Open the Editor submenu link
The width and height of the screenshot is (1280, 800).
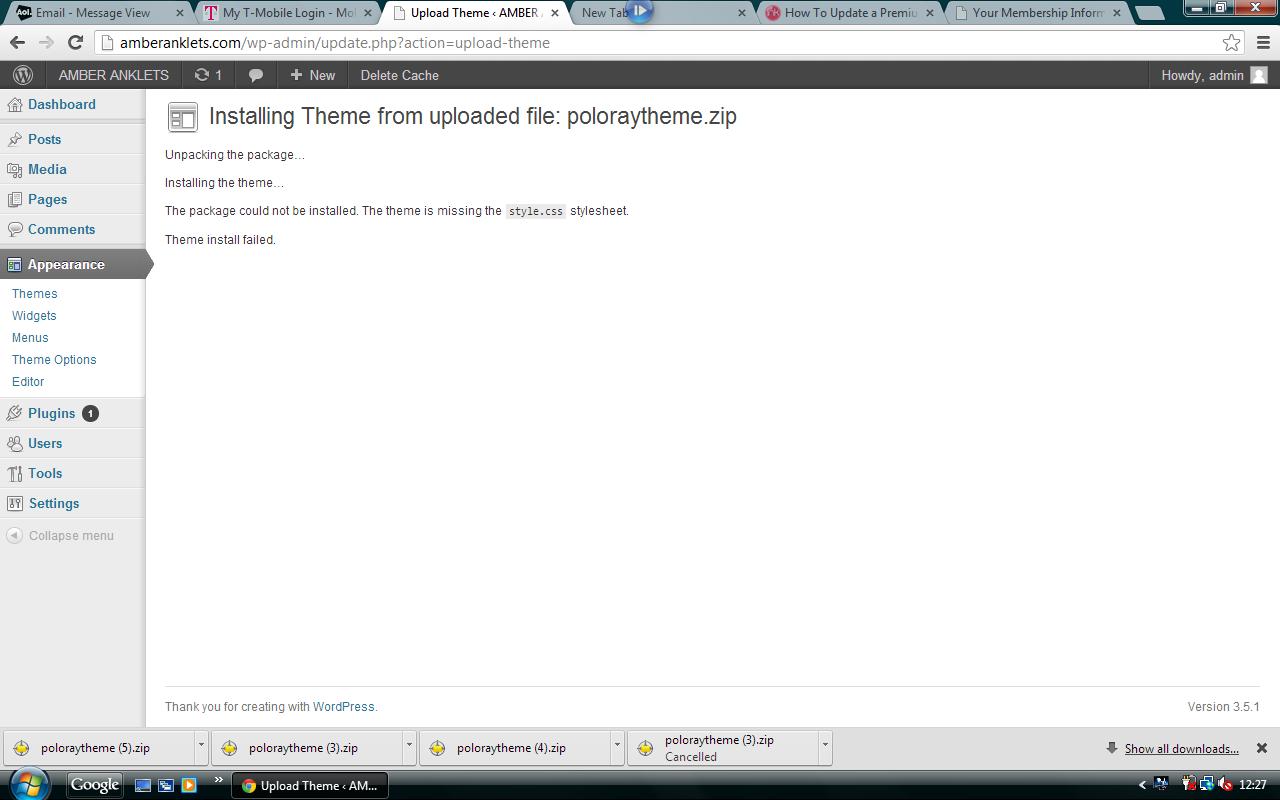(x=28, y=381)
